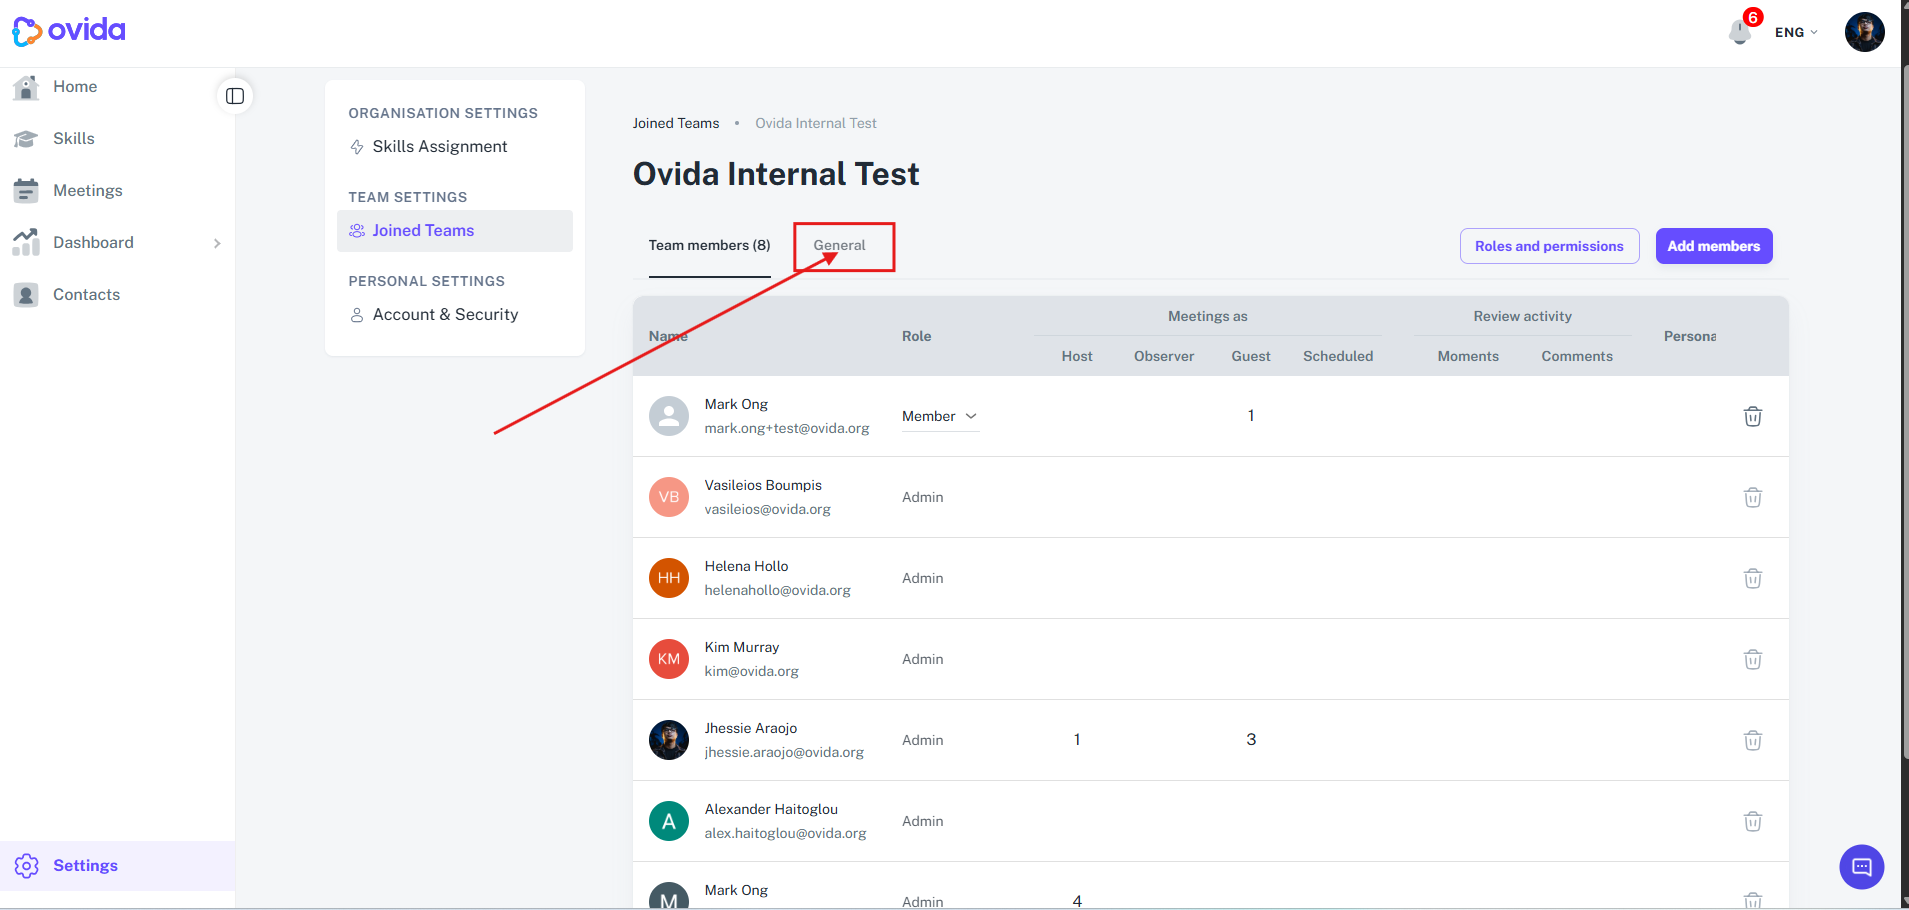
Task: Open Mark Ong's Member role dropdown
Action: coord(940,417)
